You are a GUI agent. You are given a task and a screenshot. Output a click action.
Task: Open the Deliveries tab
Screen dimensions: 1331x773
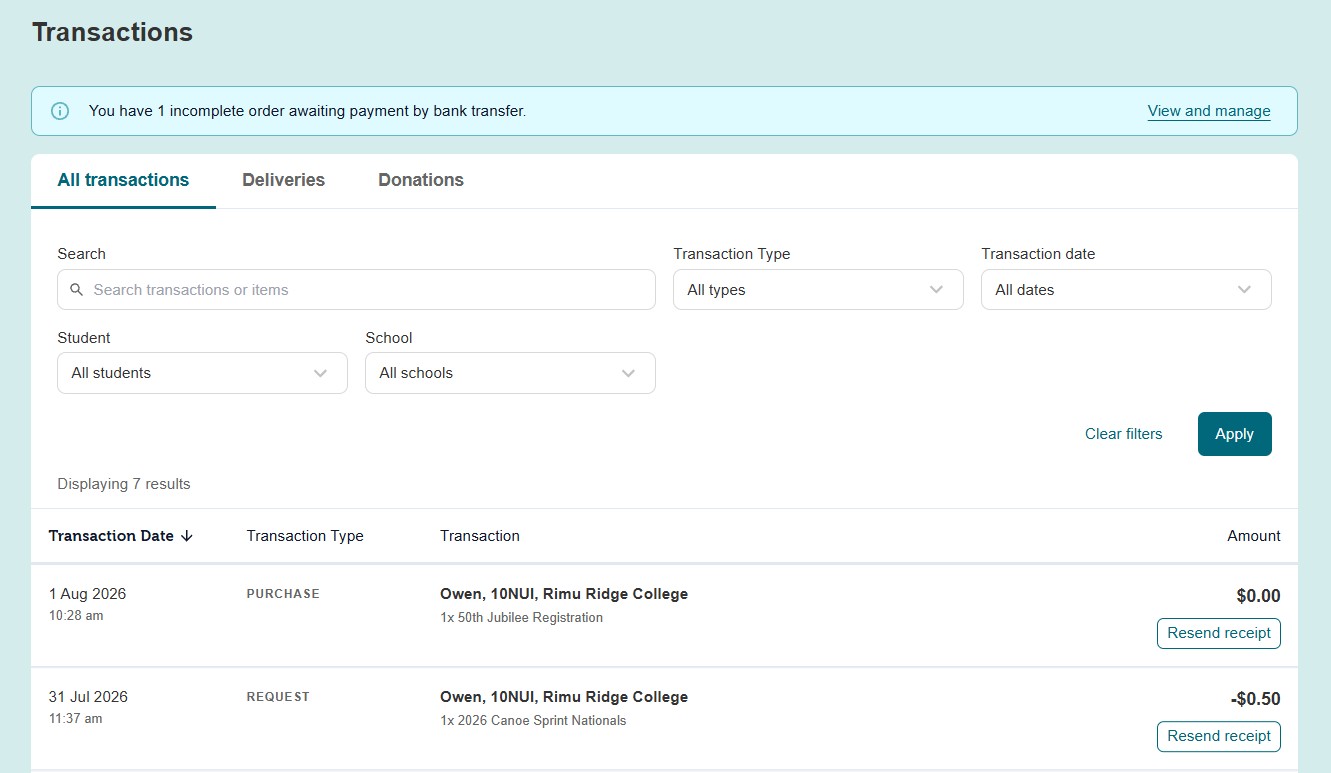pyautogui.click(x=283, y=180)
